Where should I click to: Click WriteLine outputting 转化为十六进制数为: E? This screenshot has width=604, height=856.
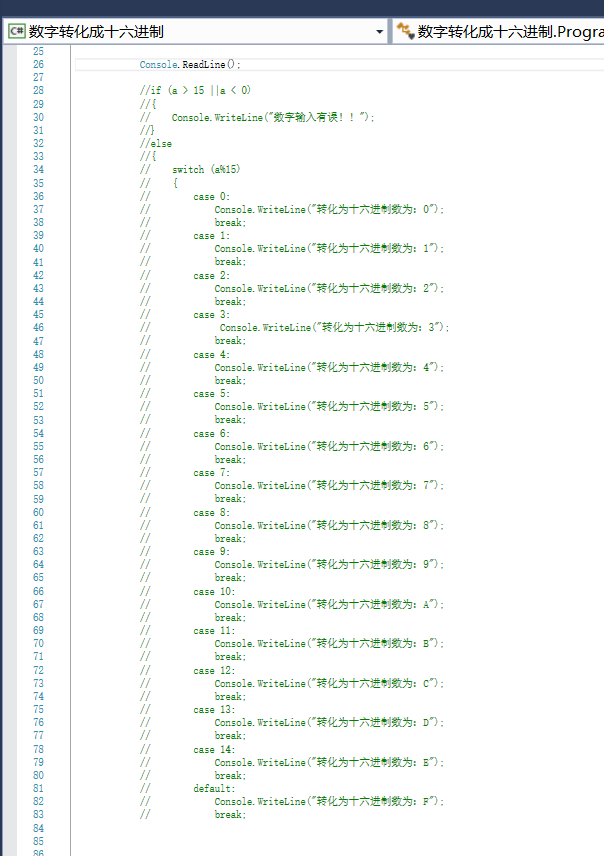329,763
